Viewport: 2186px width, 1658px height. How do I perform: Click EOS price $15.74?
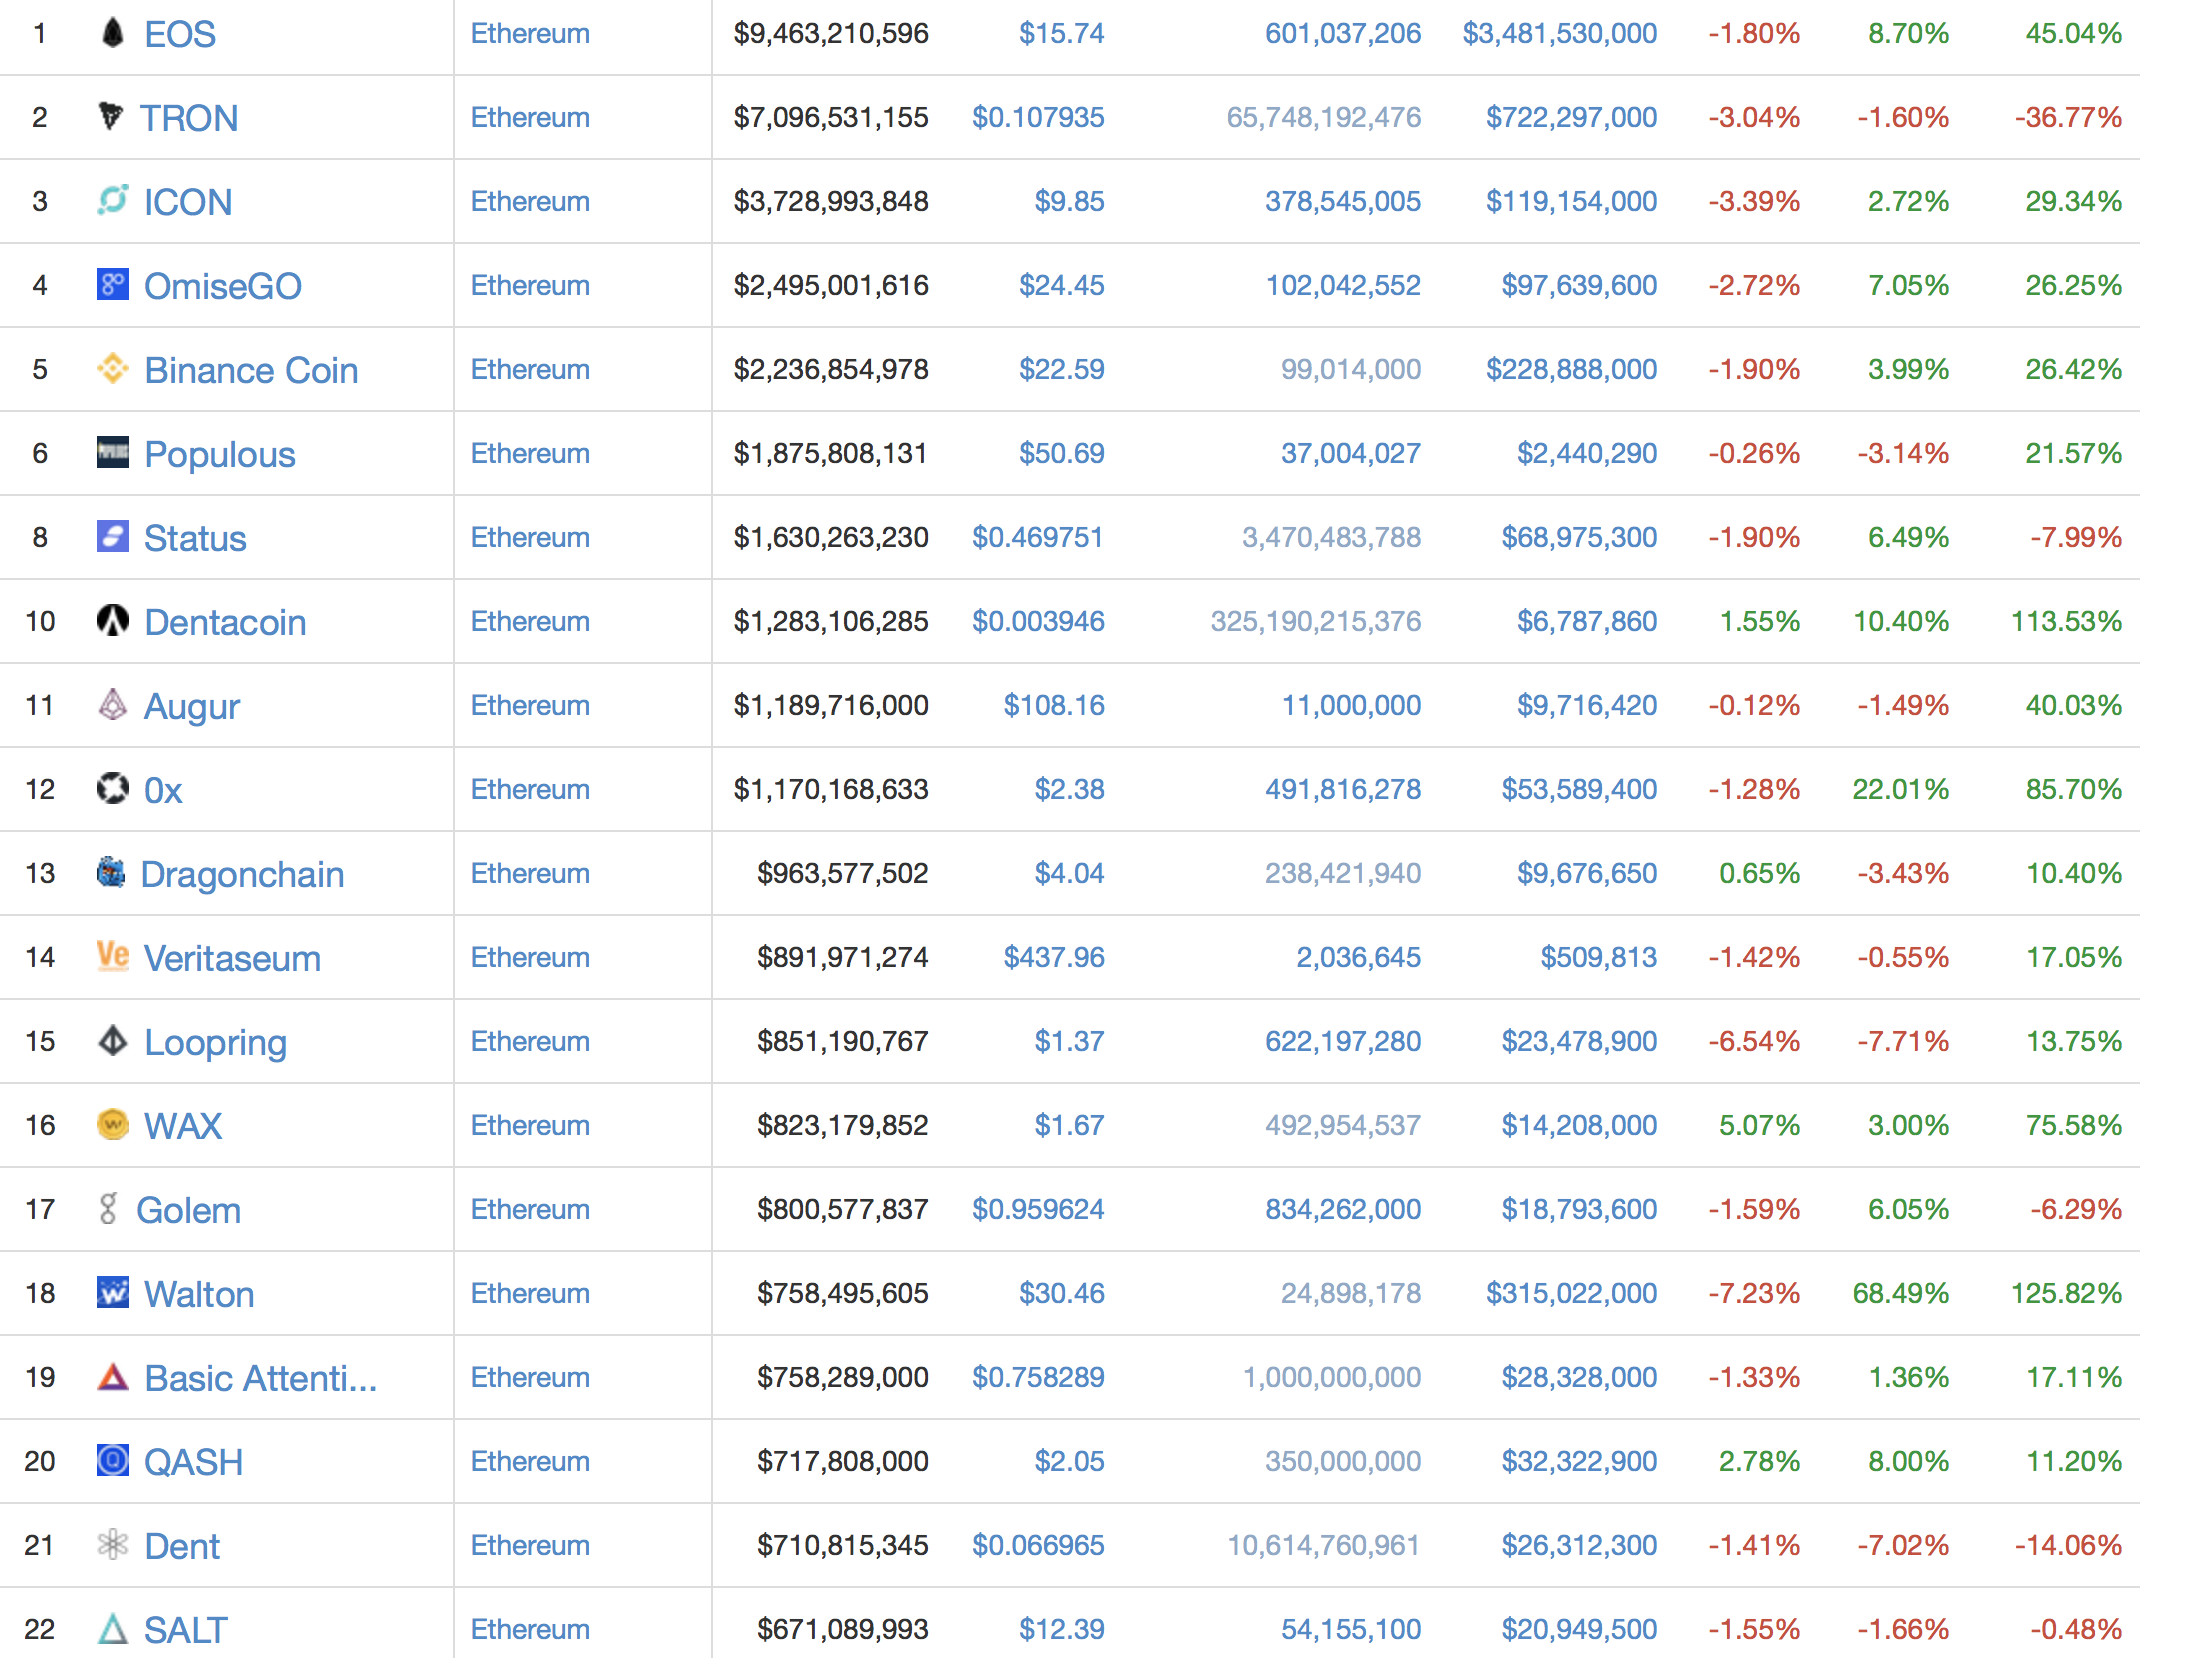pos(1062,33)
